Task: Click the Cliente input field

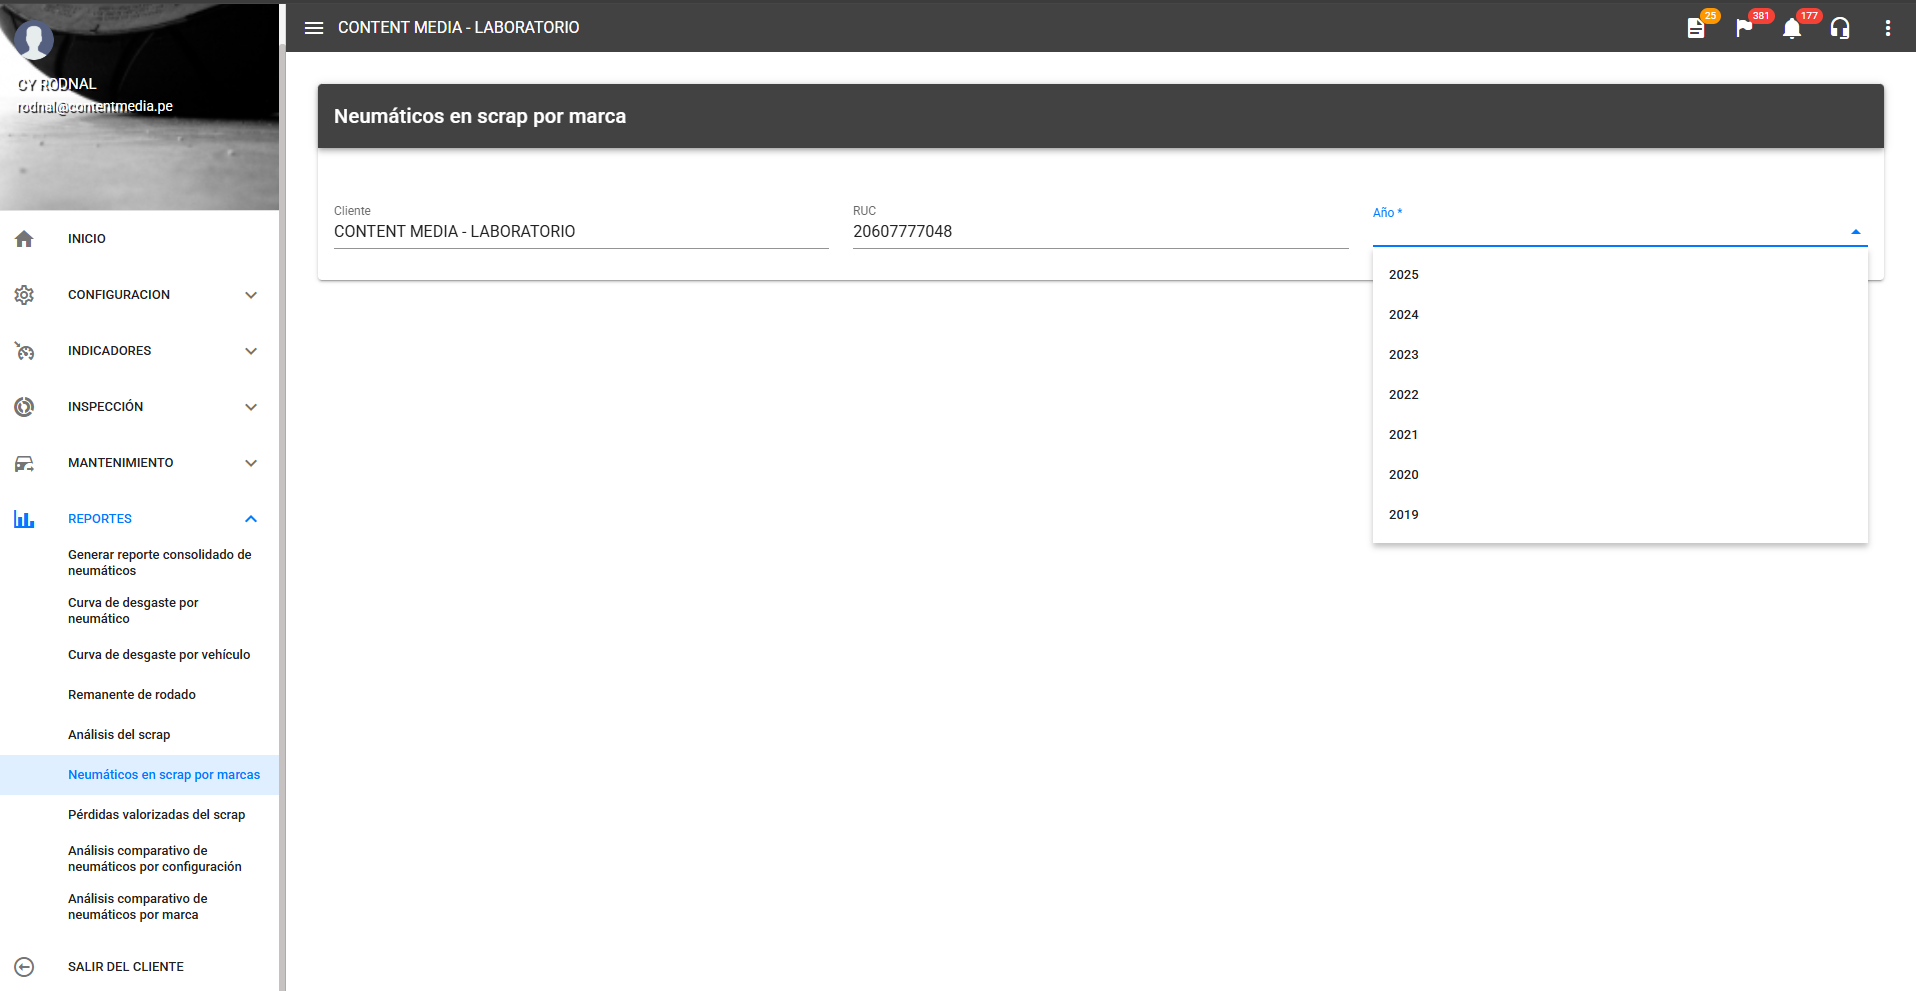Action: 580,232
